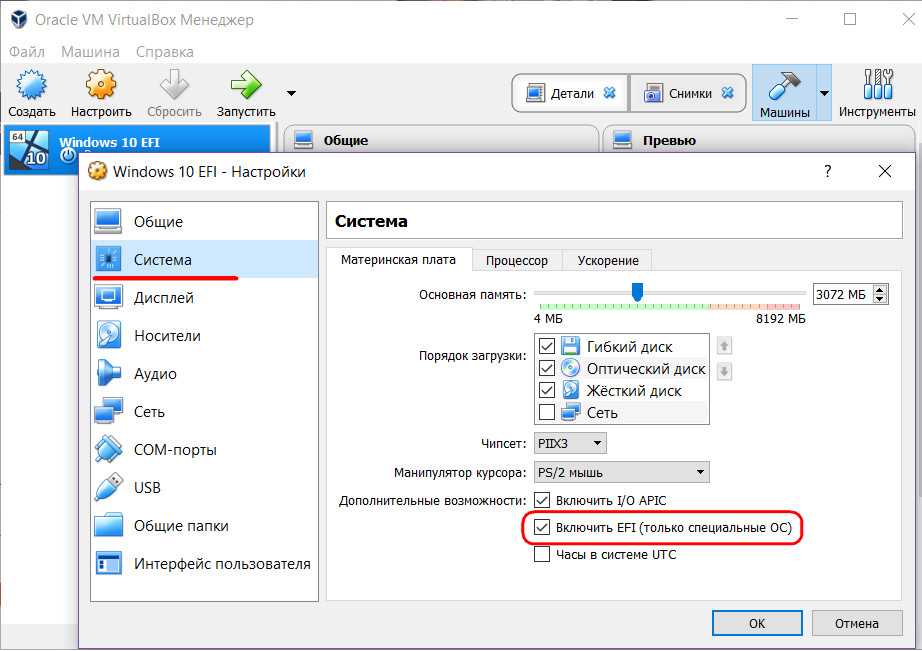This screenshot has height=651, width=922.
Task: Expand the arrow next to Запустить
Action: (291, 93)
